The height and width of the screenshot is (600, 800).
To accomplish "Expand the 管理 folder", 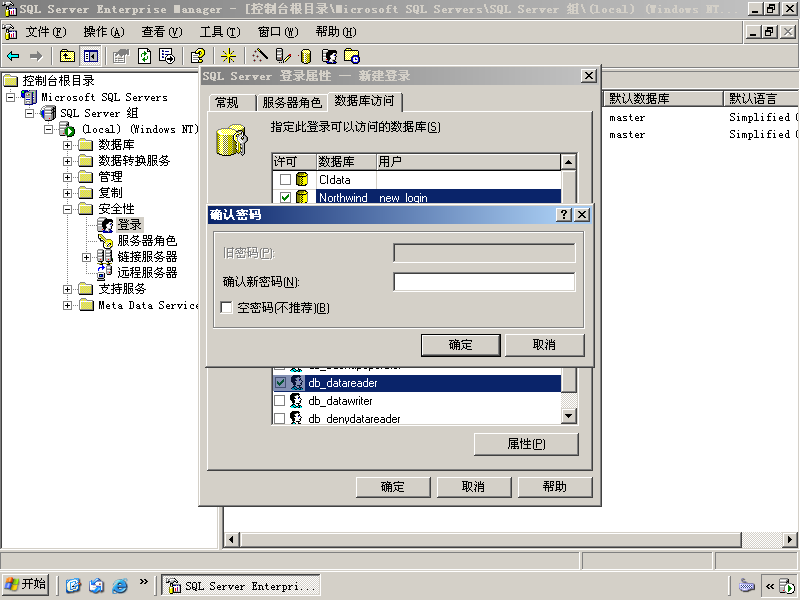I will pyautogui.click(x=67, y=177).
